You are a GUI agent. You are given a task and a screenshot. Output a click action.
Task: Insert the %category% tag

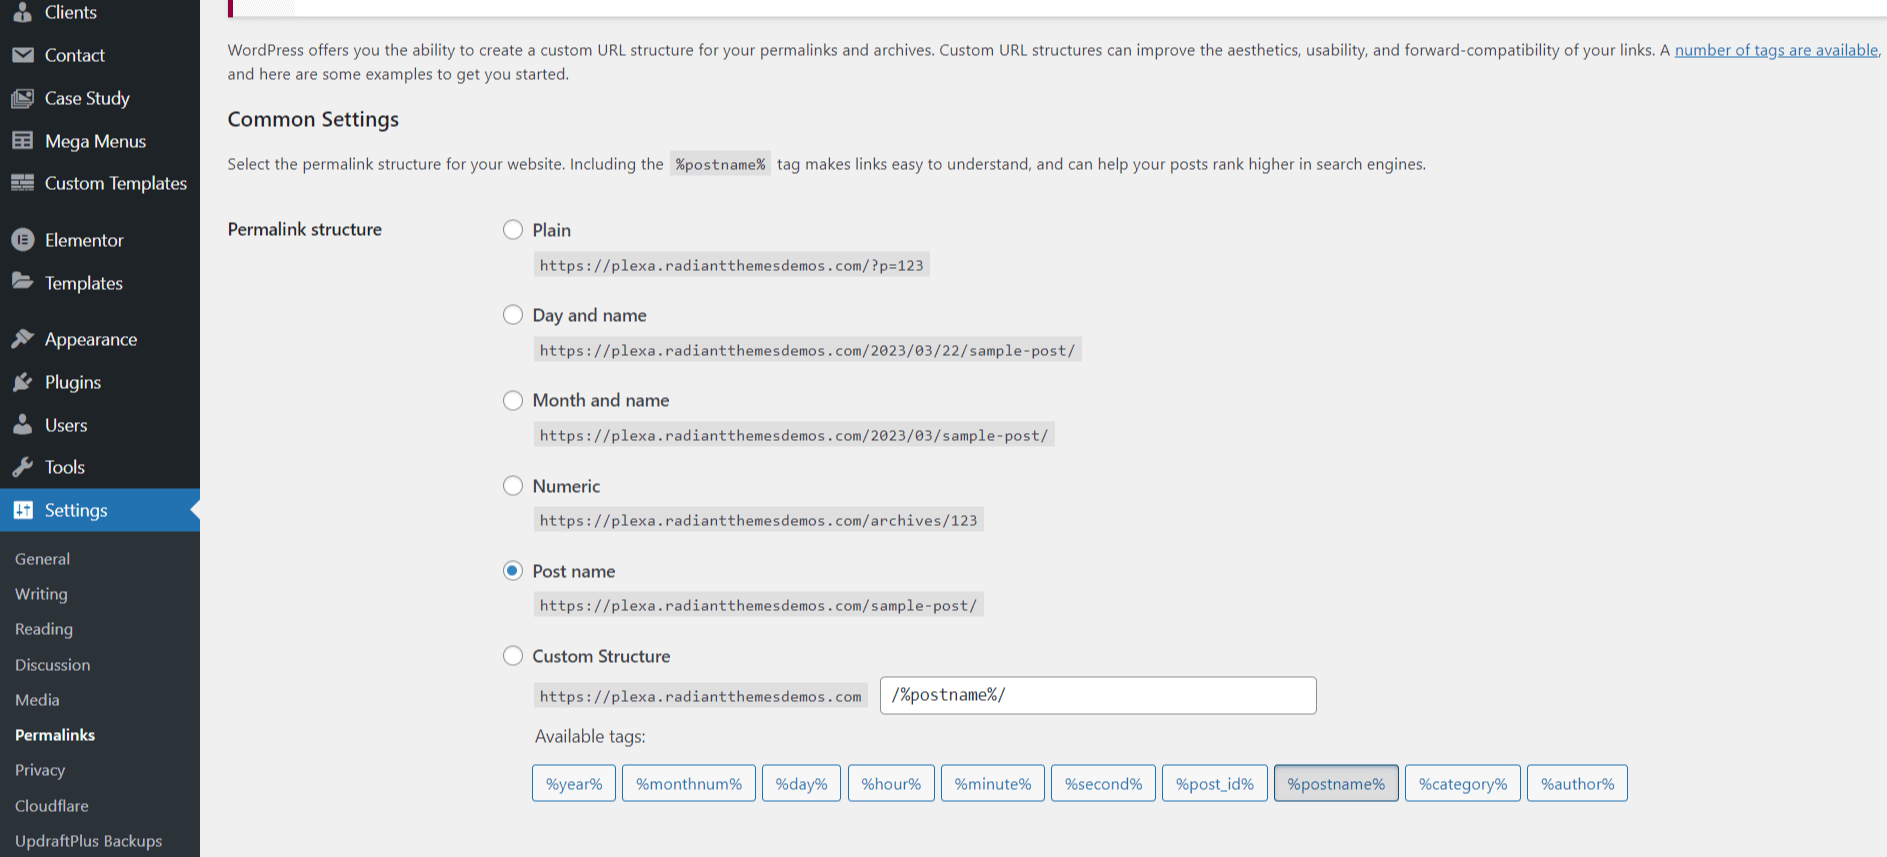click(x=1463, y=783)
